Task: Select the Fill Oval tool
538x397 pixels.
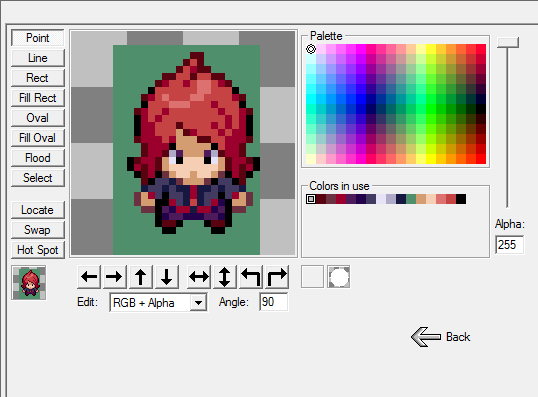Action: (x=38, y=138)
